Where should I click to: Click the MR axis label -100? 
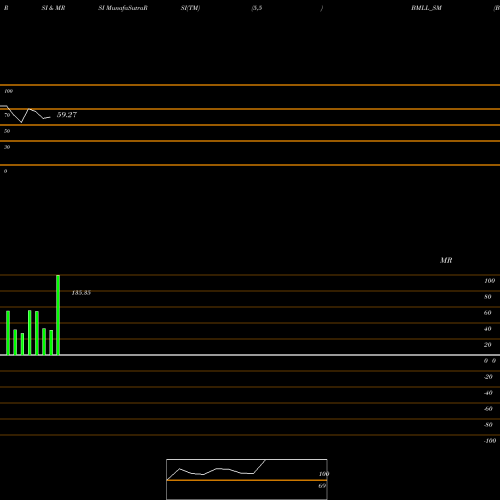(490, 441)
